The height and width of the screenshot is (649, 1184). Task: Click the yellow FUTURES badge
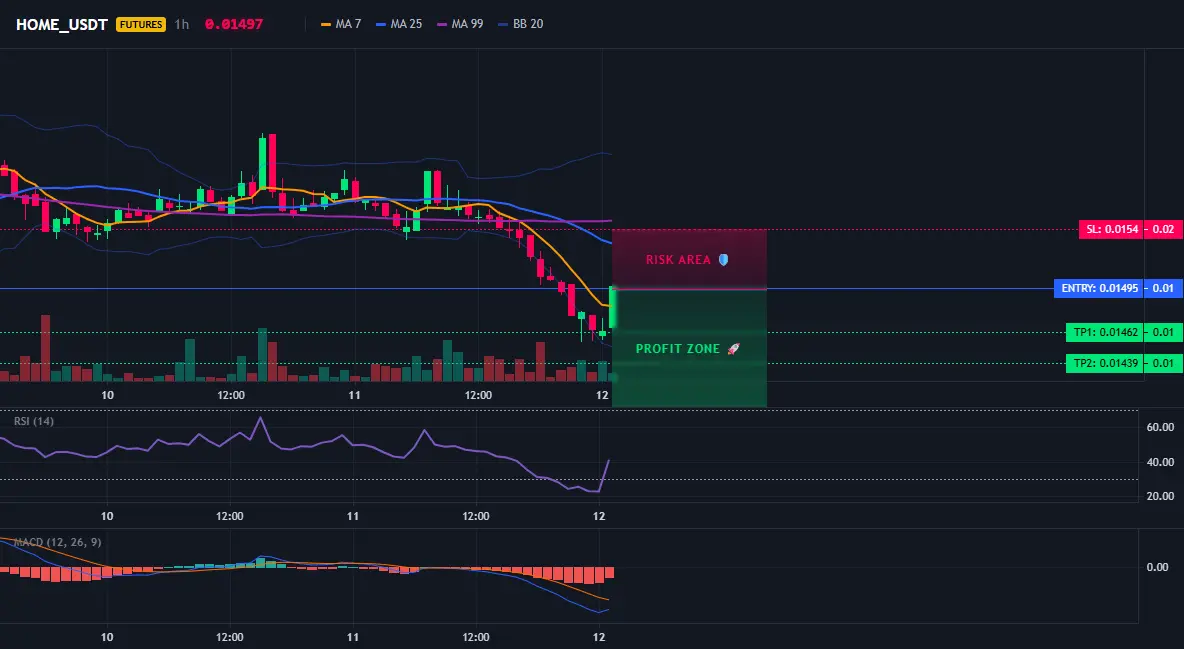[140, 24]
